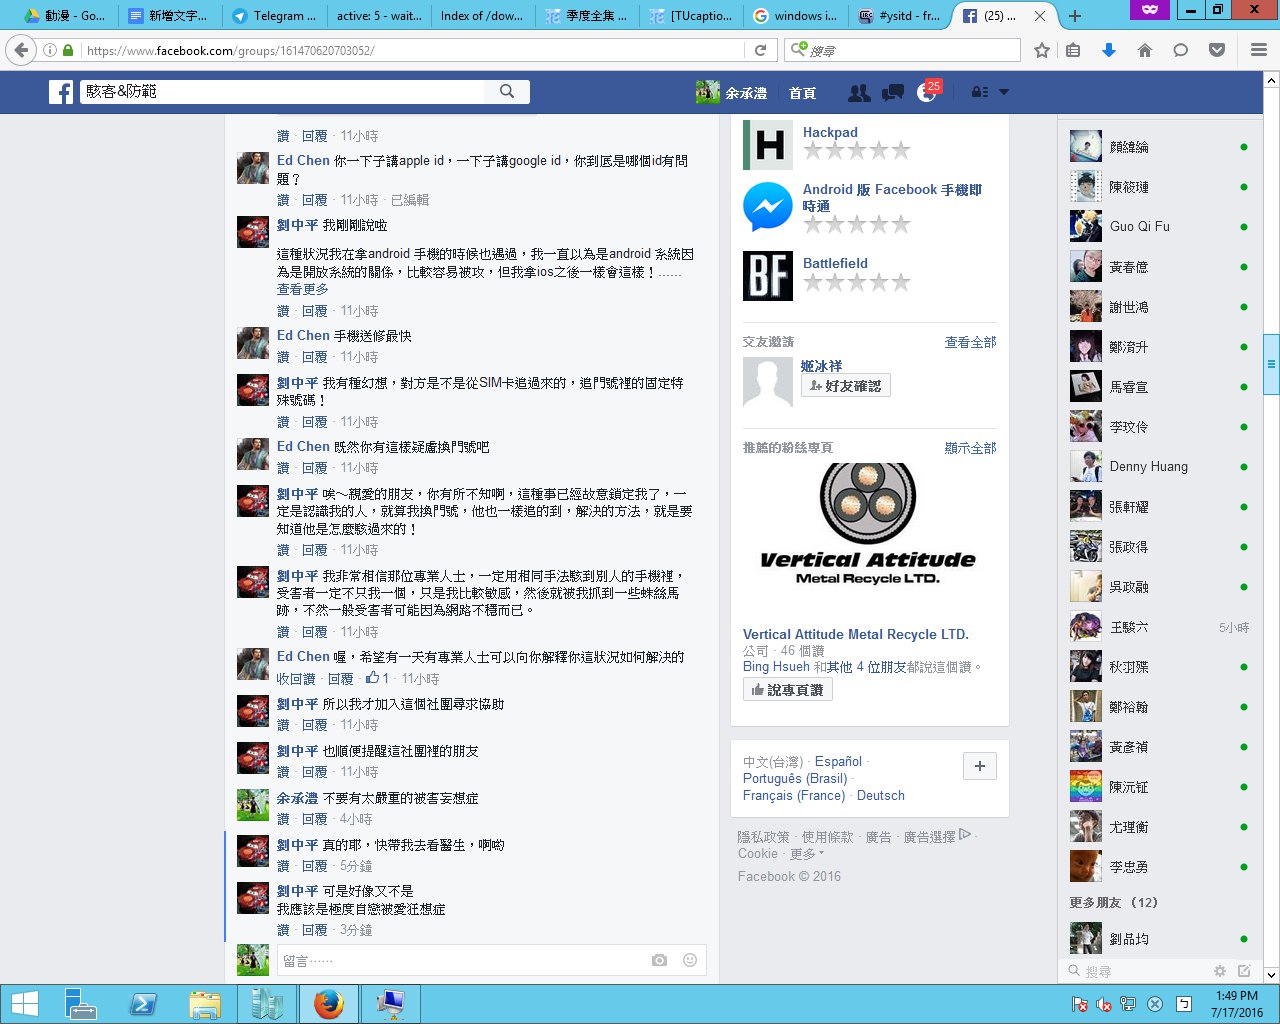Open notifications globe showing 25
The height and width of the screenshot is (1024, 1280).
[x=927, y=92]
